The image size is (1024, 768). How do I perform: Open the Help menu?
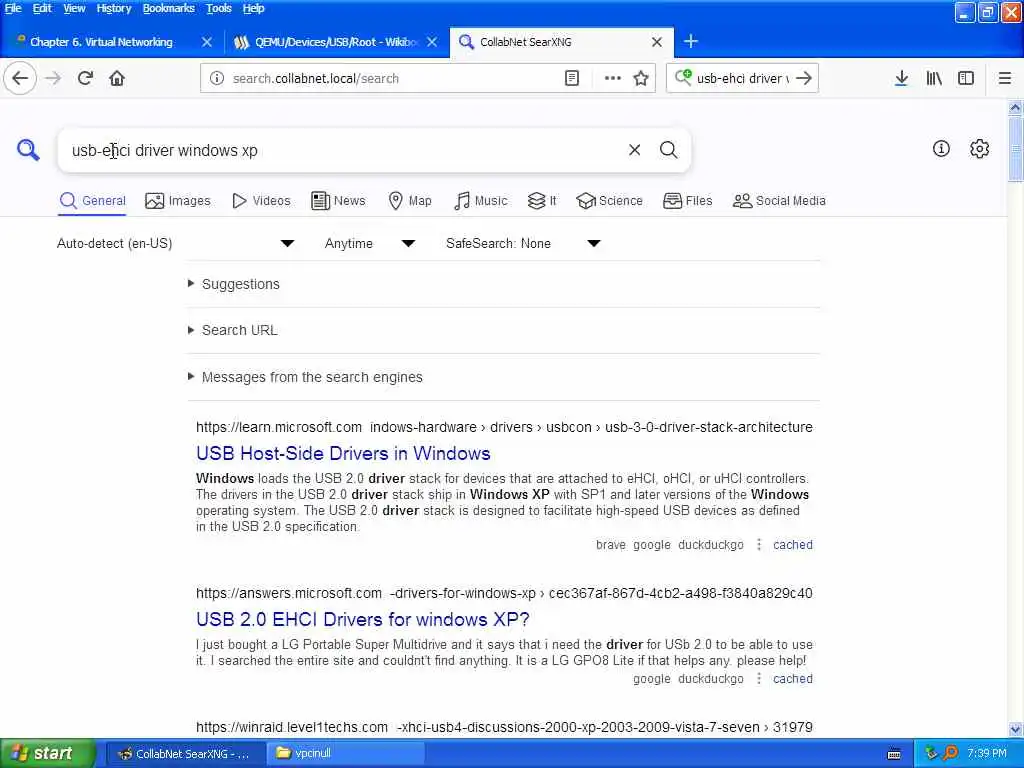[253, 8]
